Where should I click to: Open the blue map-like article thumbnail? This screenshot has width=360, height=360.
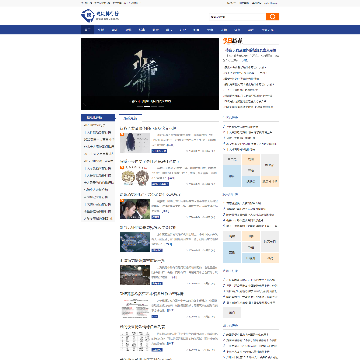tap(135, 242)
